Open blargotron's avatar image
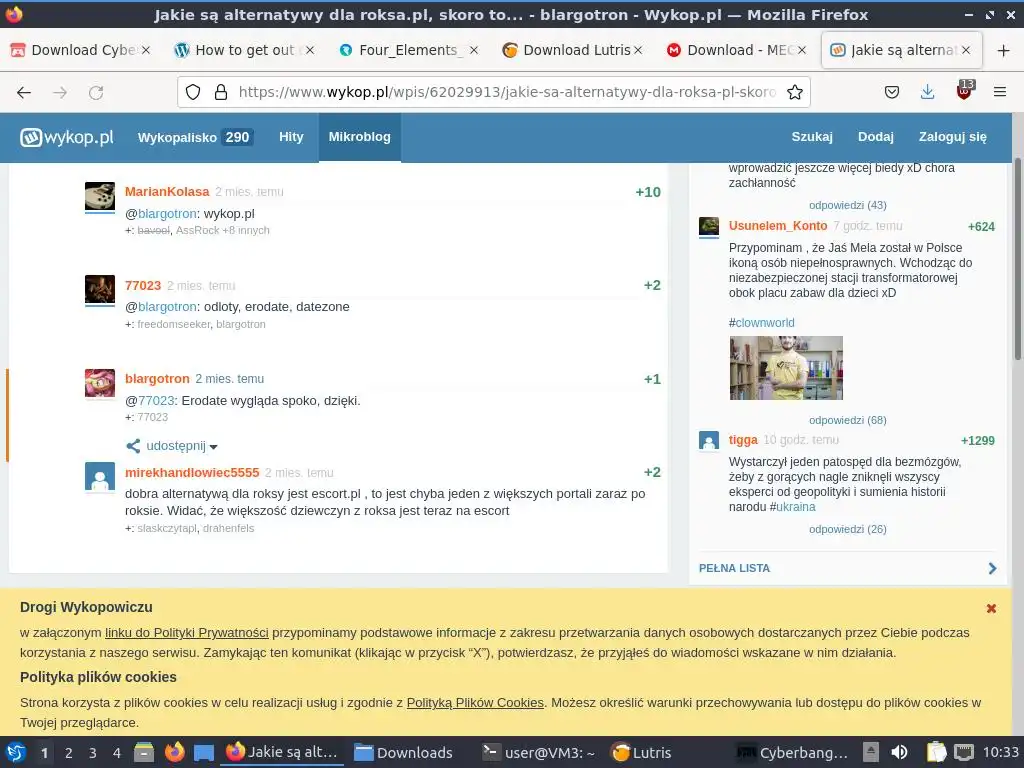Screen dimensions: 1024x768 pyautogui.click(x=100, y=383)
